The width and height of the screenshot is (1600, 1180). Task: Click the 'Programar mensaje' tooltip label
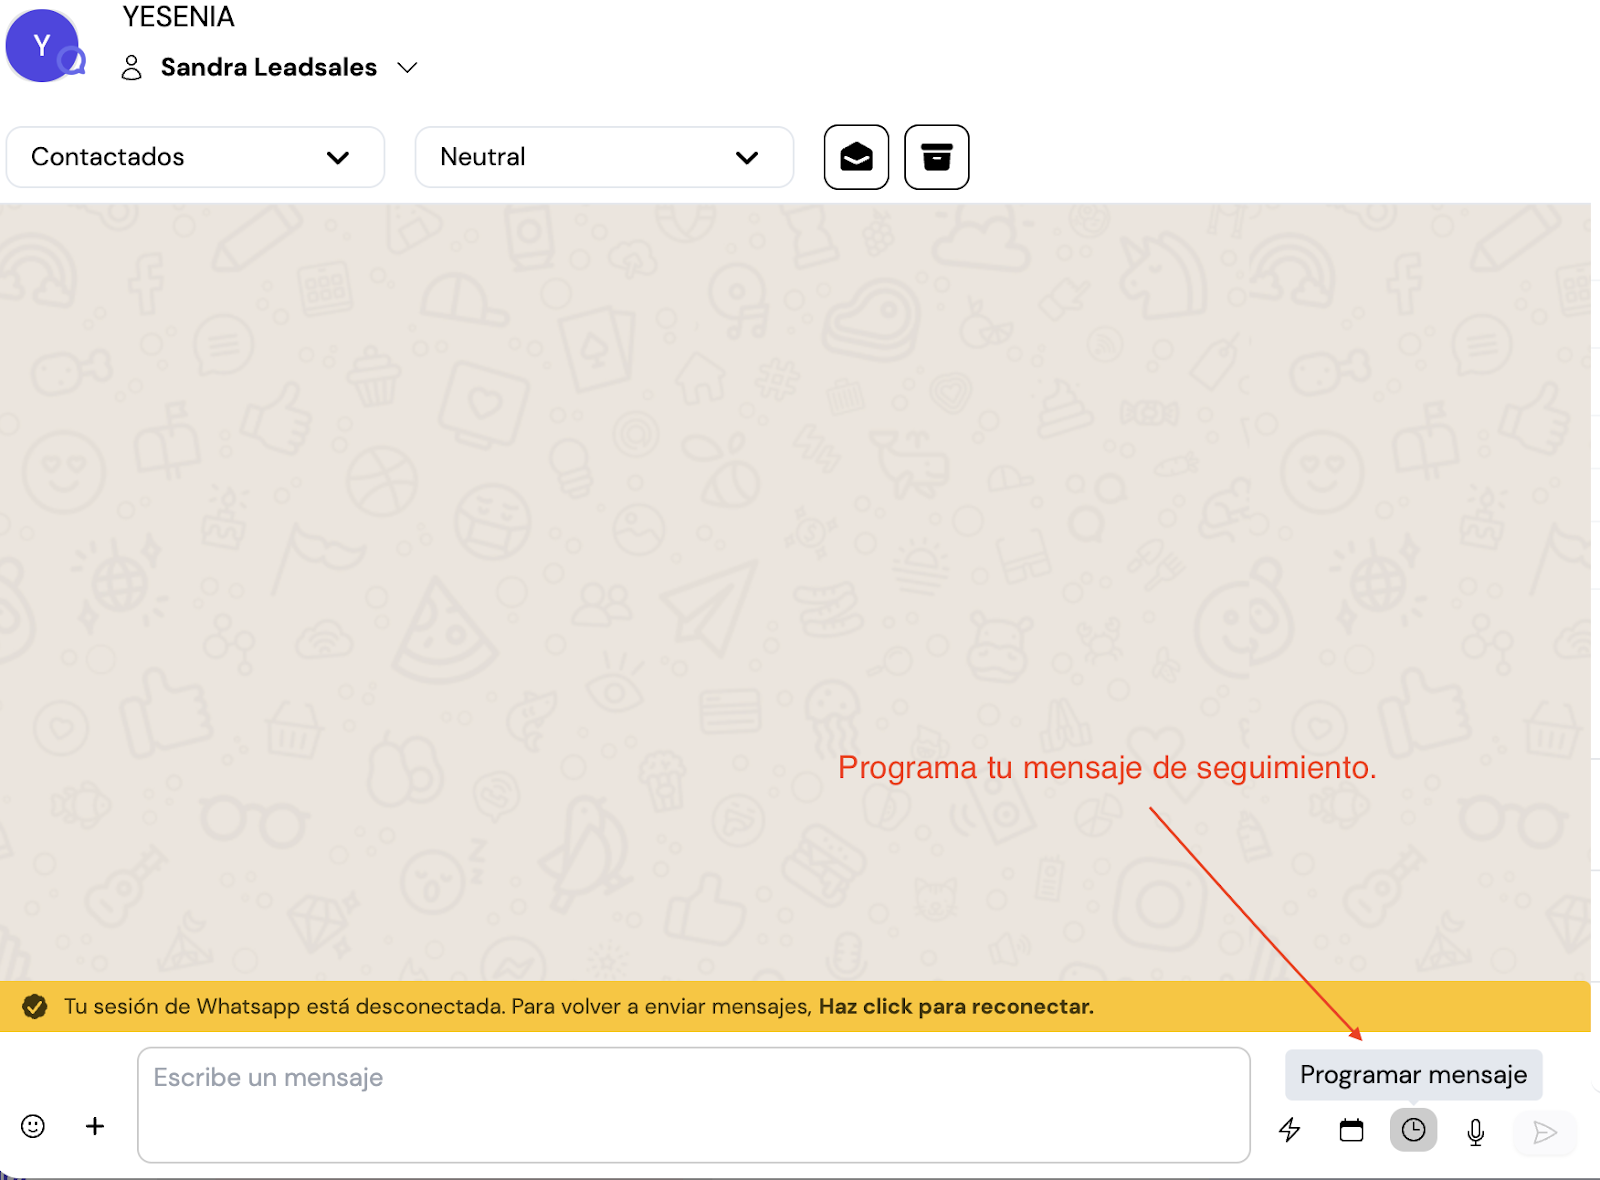click(x=1413, y=1075)
